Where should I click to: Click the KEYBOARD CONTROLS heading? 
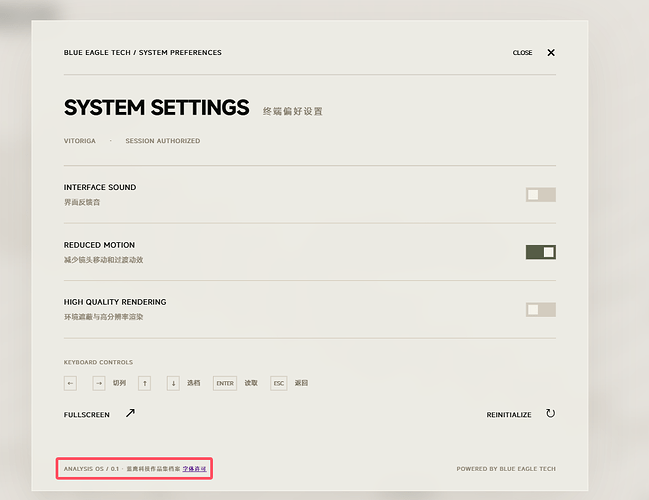click(x=98, y=362)
